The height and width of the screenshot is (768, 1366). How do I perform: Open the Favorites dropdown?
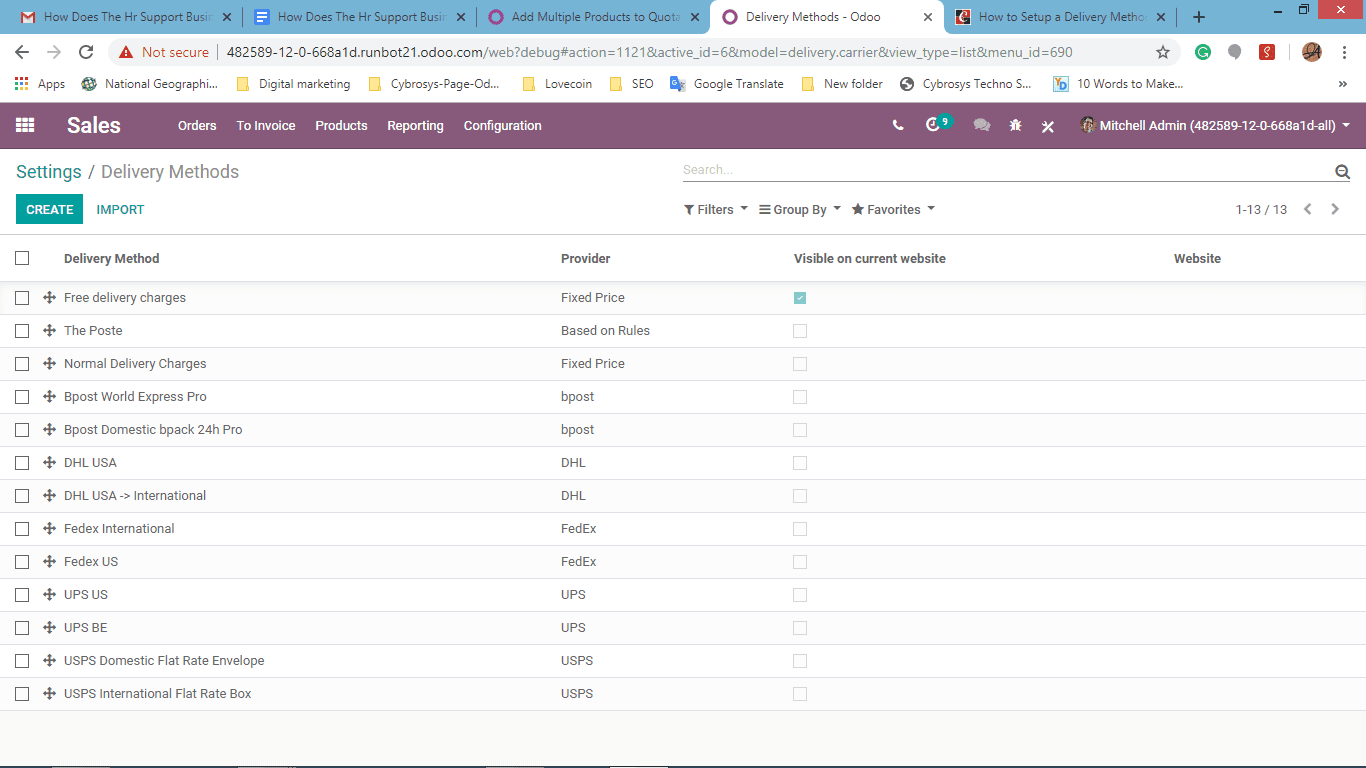(893, 209)
